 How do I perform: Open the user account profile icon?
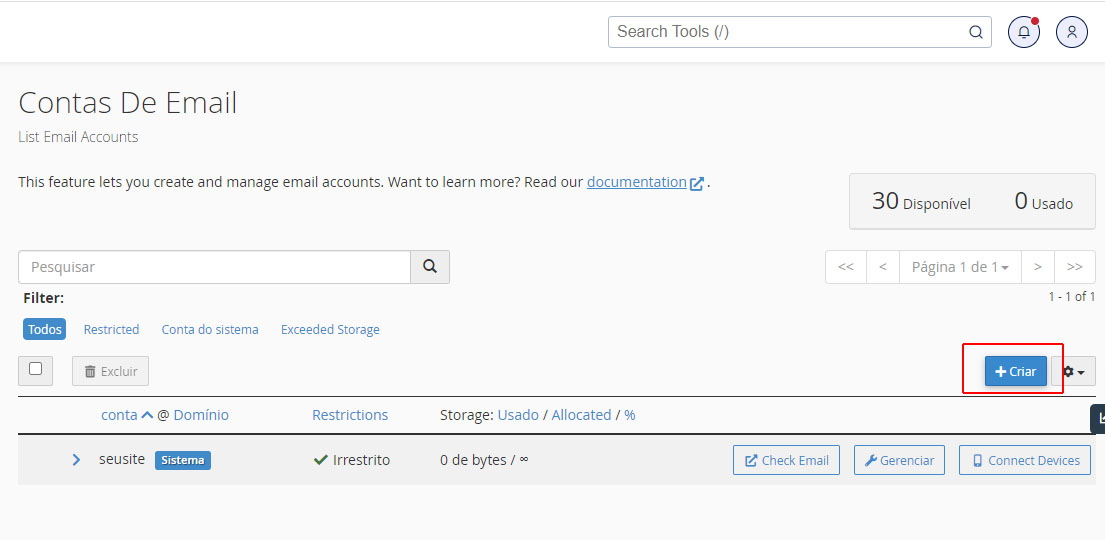1071,32
